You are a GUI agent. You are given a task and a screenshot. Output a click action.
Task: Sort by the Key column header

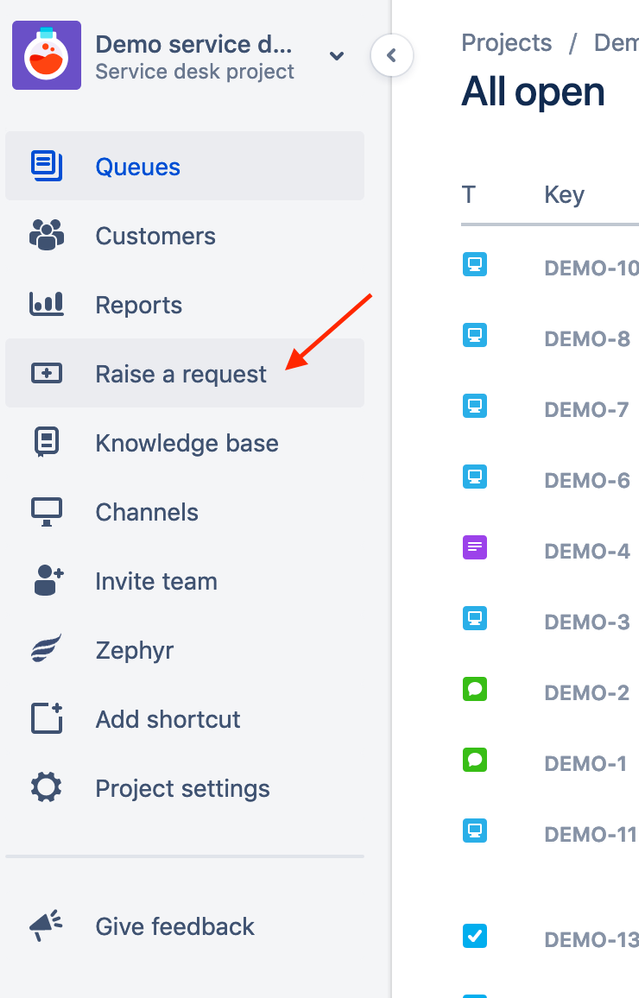(x=564, y=195)
